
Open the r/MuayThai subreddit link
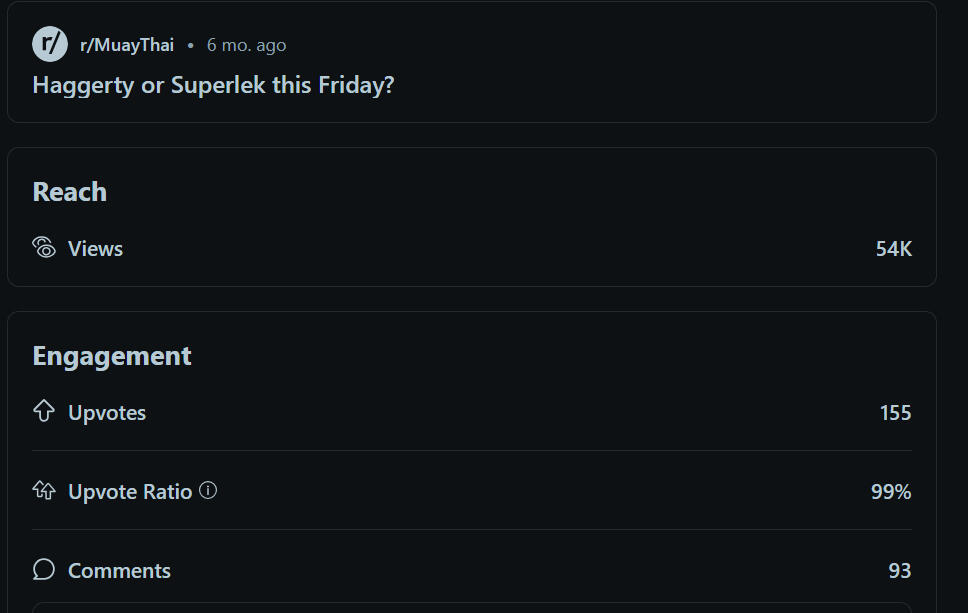click(127, 45)
